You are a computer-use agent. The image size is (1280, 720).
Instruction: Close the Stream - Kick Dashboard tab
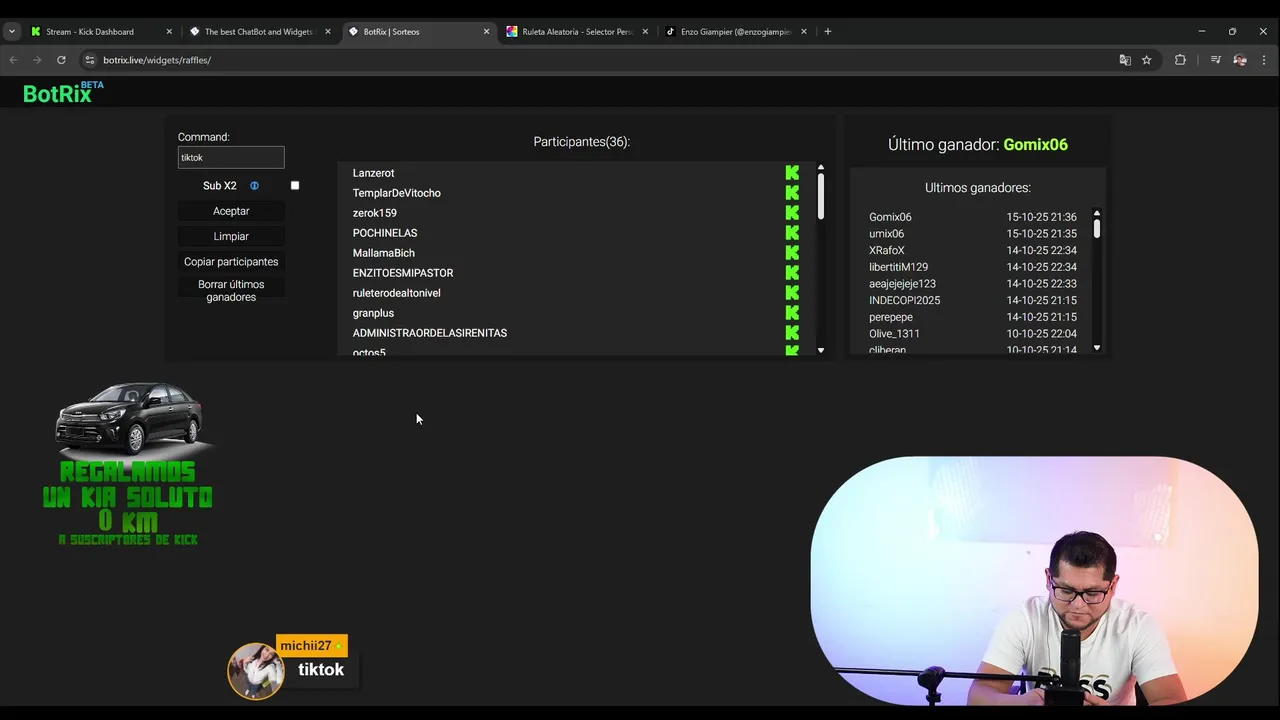tap(169, 32)
